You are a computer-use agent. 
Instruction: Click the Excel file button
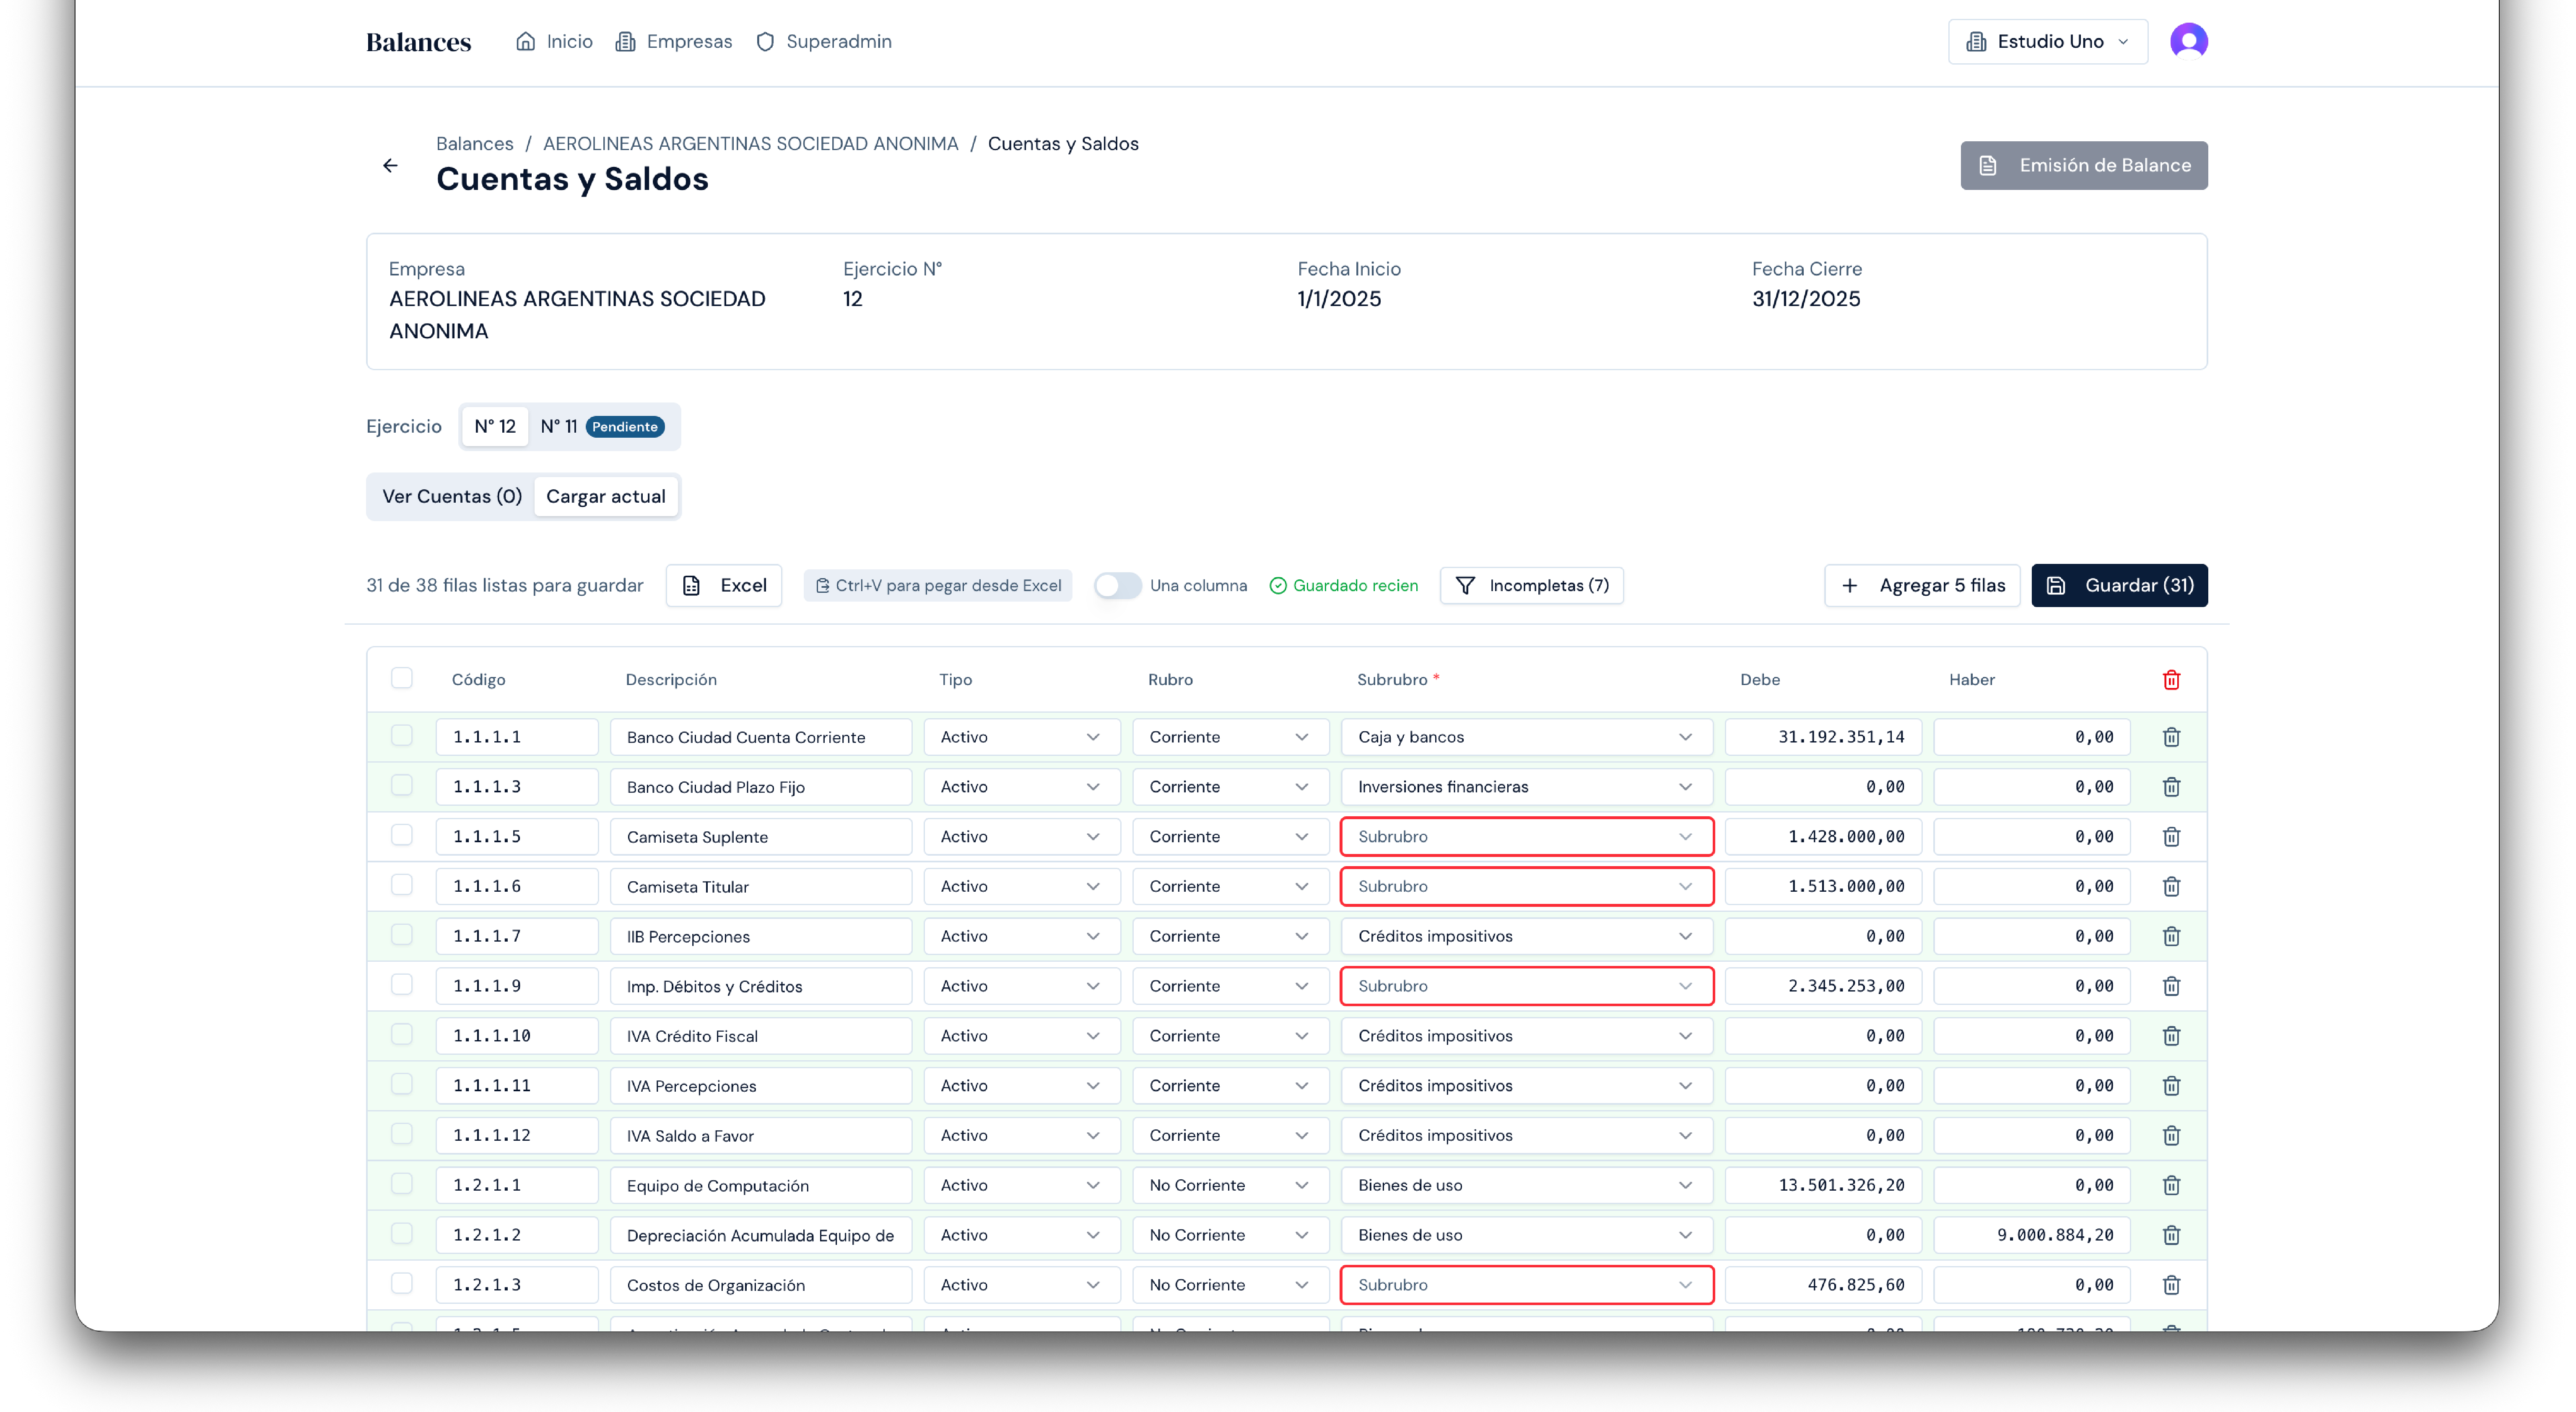[x=724, y=585]
